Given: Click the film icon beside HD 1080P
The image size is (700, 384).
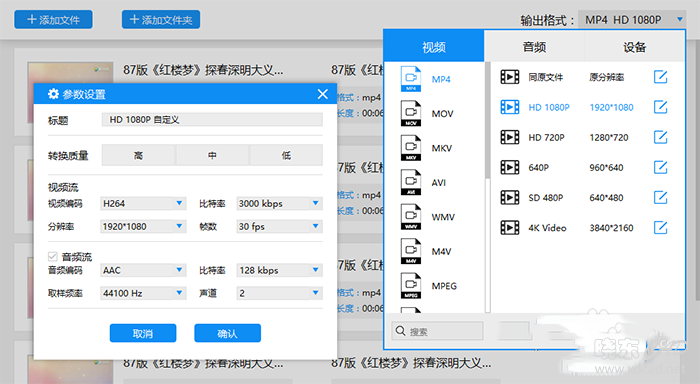Looking at the screenshot, I should point(510,107).
